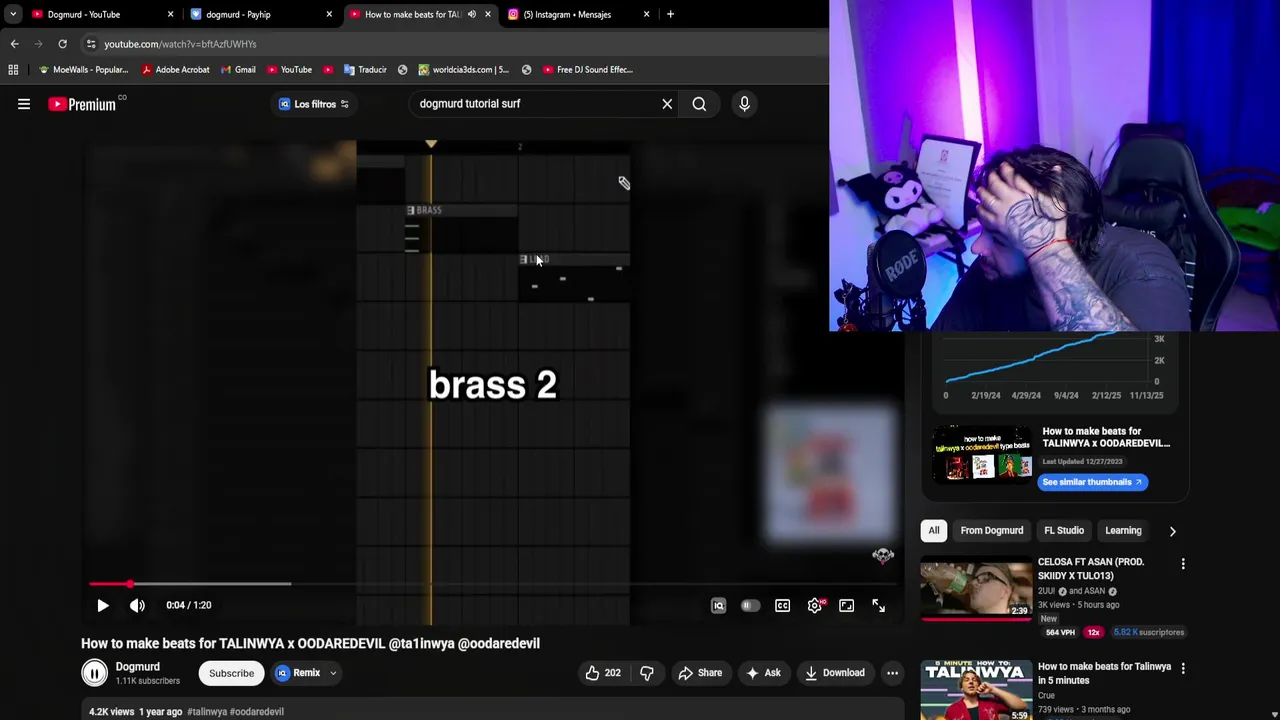The image size is (1280, 720).
Task: Open CELOSA FT ASAN video thumbnail
Action: 976,588
